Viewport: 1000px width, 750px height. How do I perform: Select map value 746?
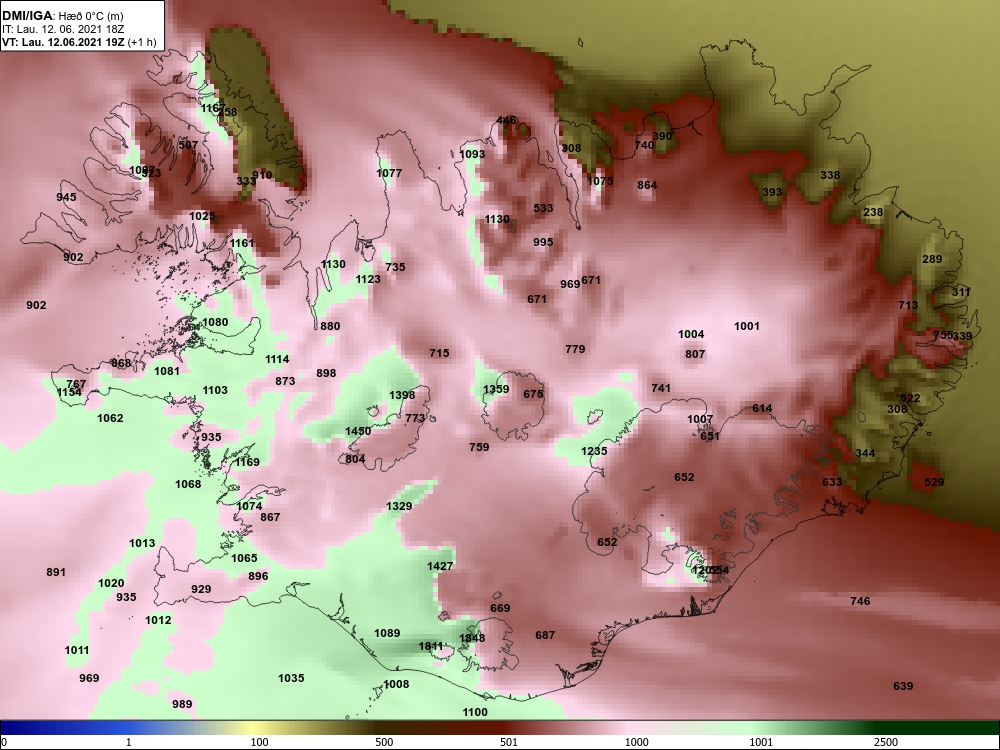[860, 601]
